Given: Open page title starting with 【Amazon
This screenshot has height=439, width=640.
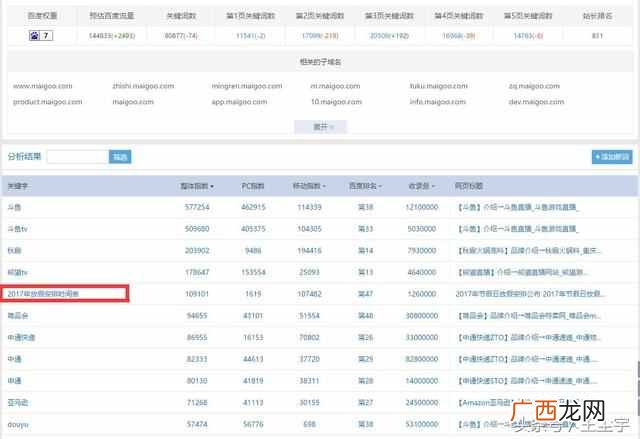Looking at the screenshot, I should [x=485, y=403].
